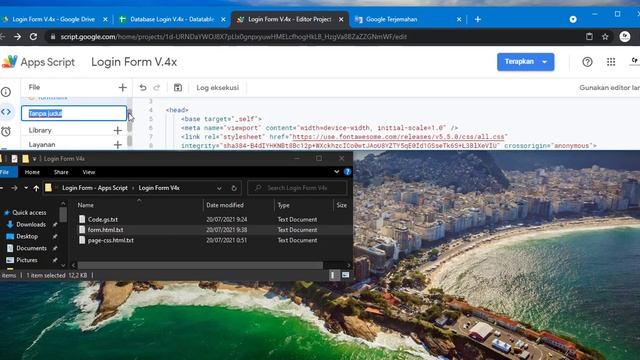Refresh the File Explorer folder view

(234, 188)
